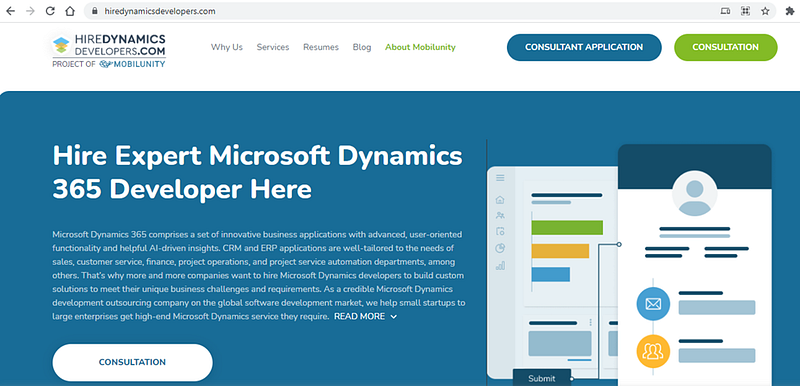800x386 pixels.
Task: Click the profile avatar in illustration card
Action: (694, 193)
